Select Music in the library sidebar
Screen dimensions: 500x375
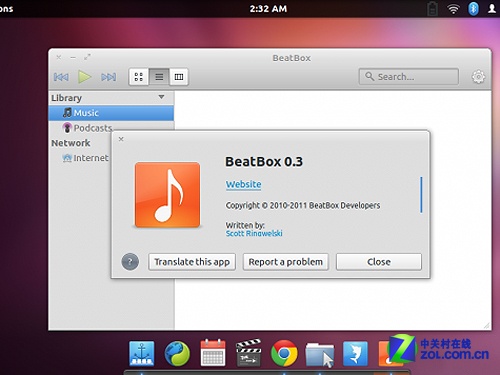pyautogui.click(x=111, y=113)
